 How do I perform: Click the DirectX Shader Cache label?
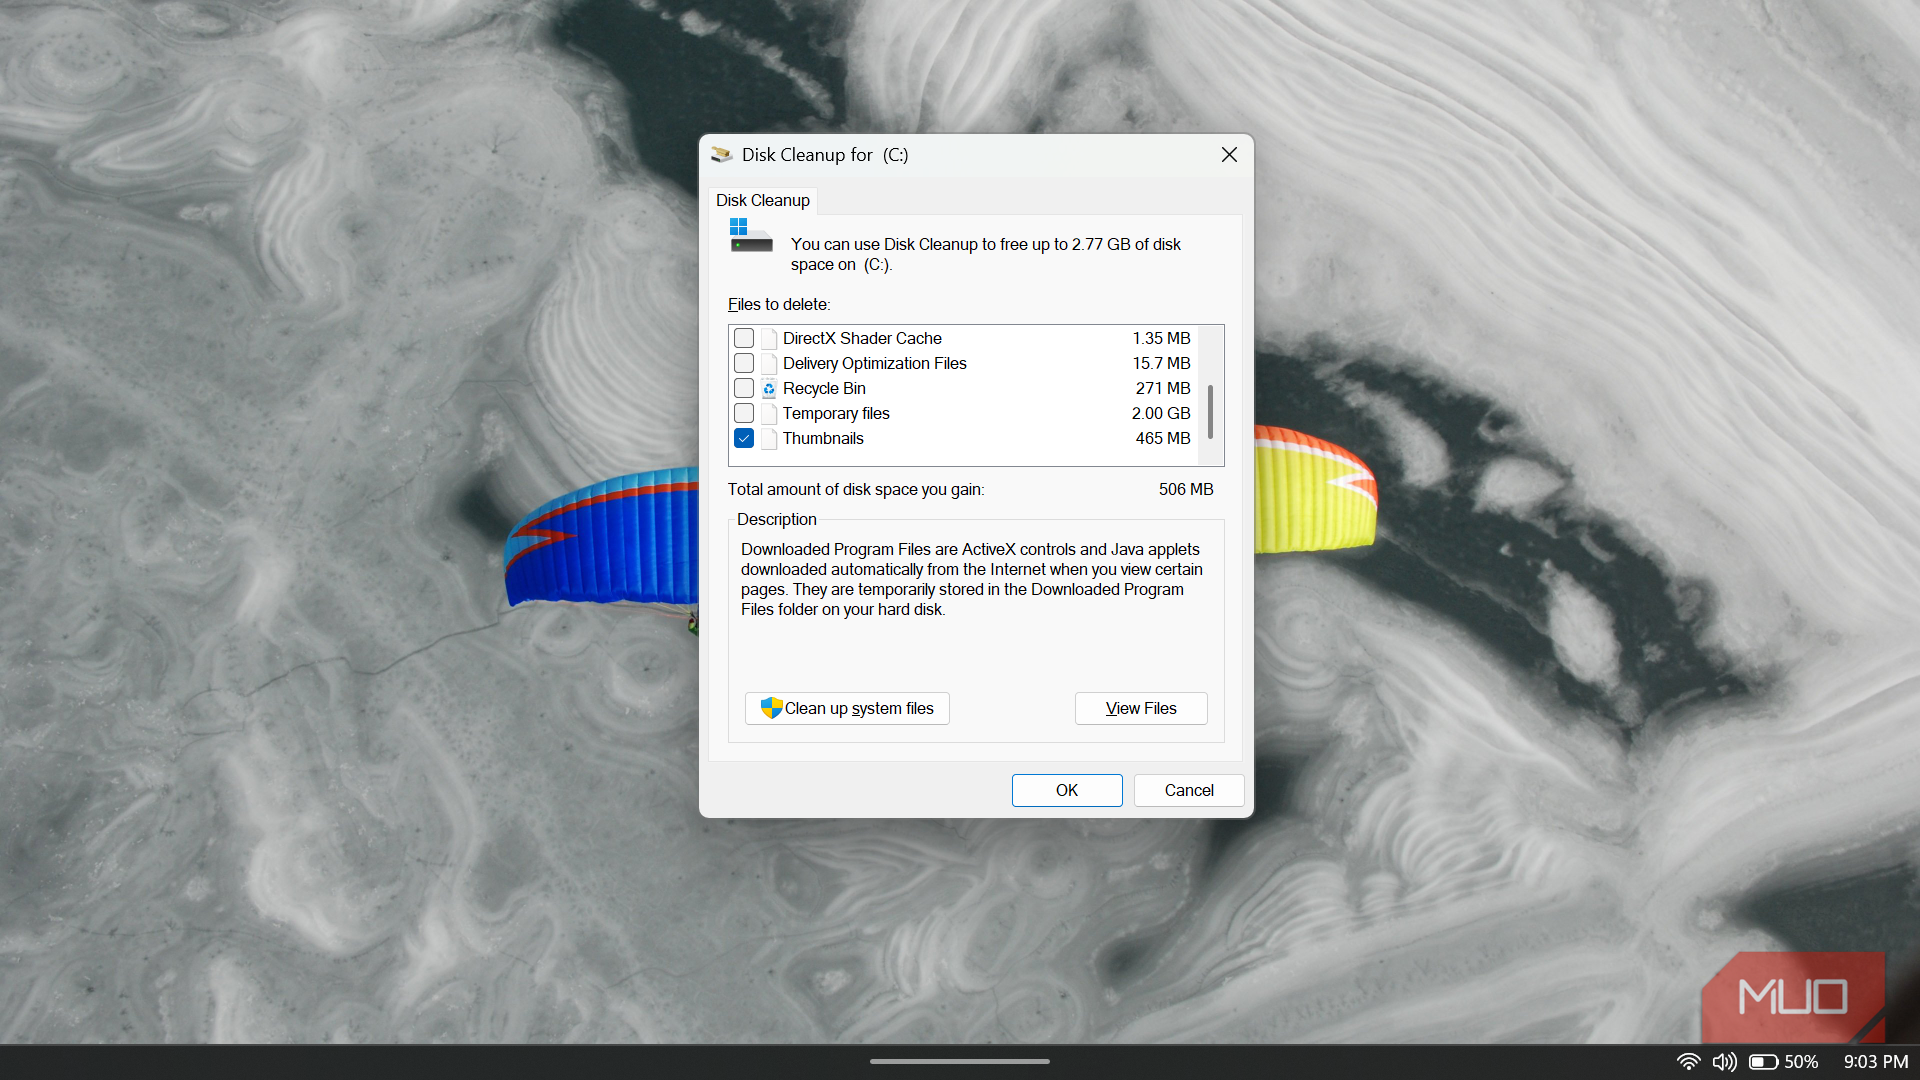[862, 338]
